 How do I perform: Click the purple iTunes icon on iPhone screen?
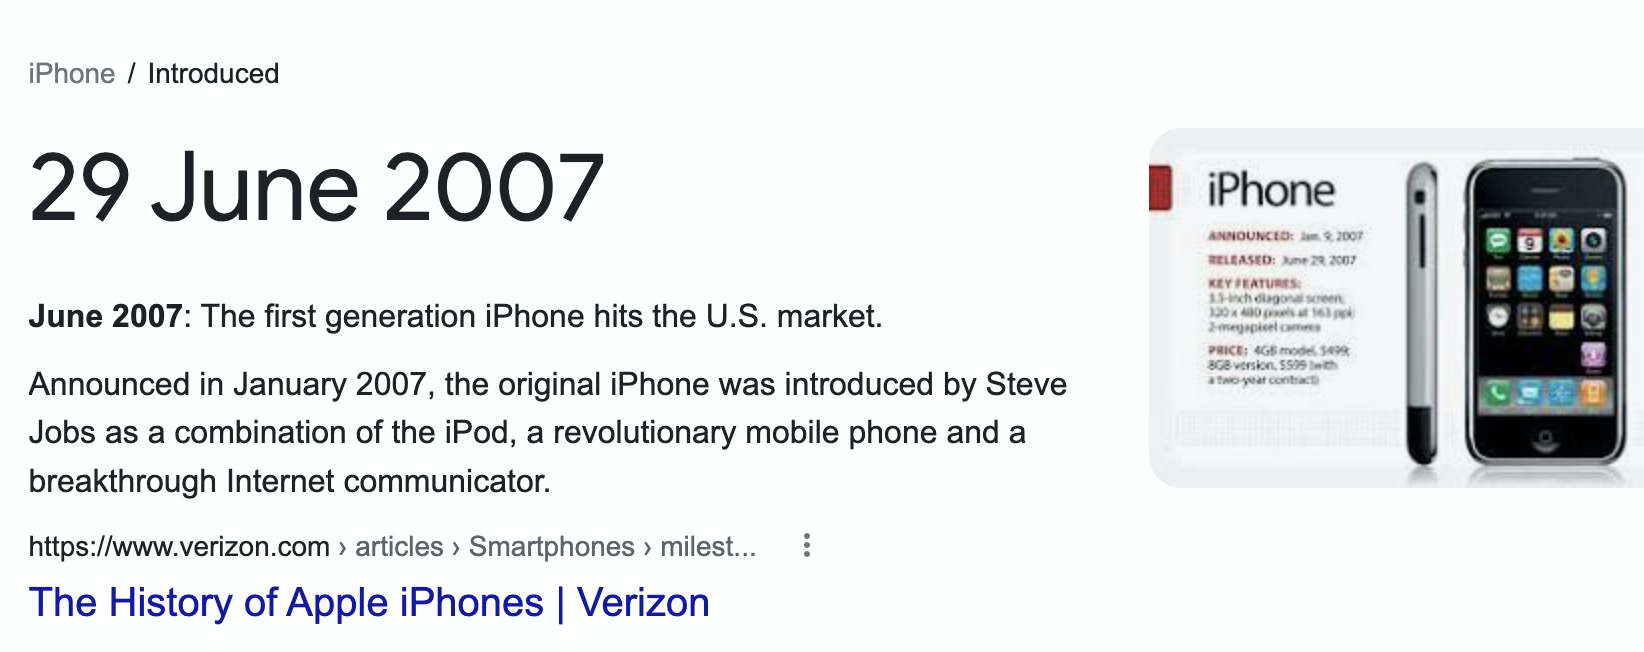(1592, 355)
